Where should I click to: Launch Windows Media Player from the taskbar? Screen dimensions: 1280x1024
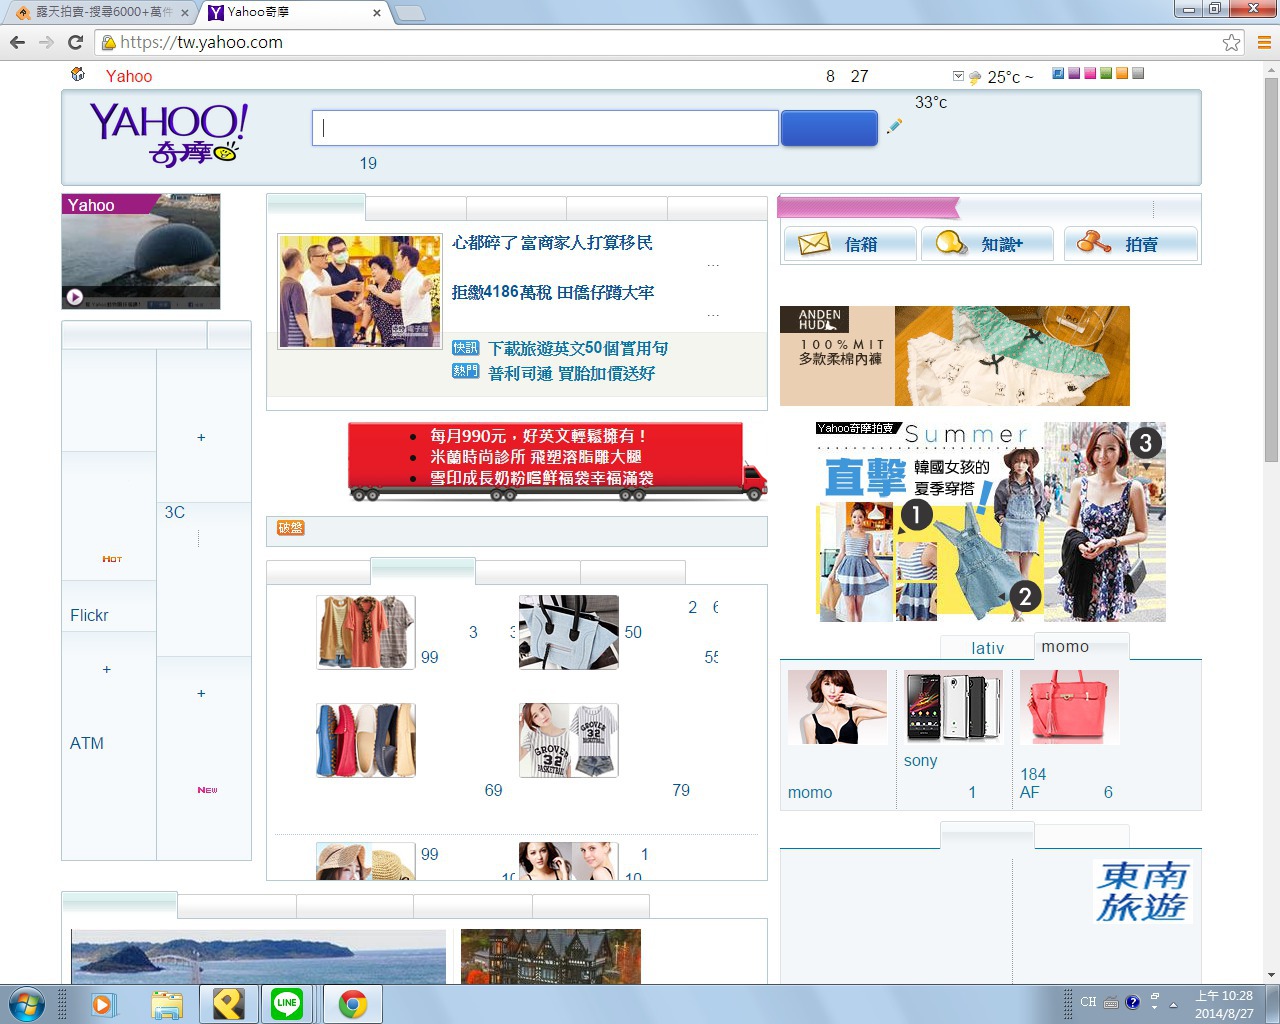104,1004
